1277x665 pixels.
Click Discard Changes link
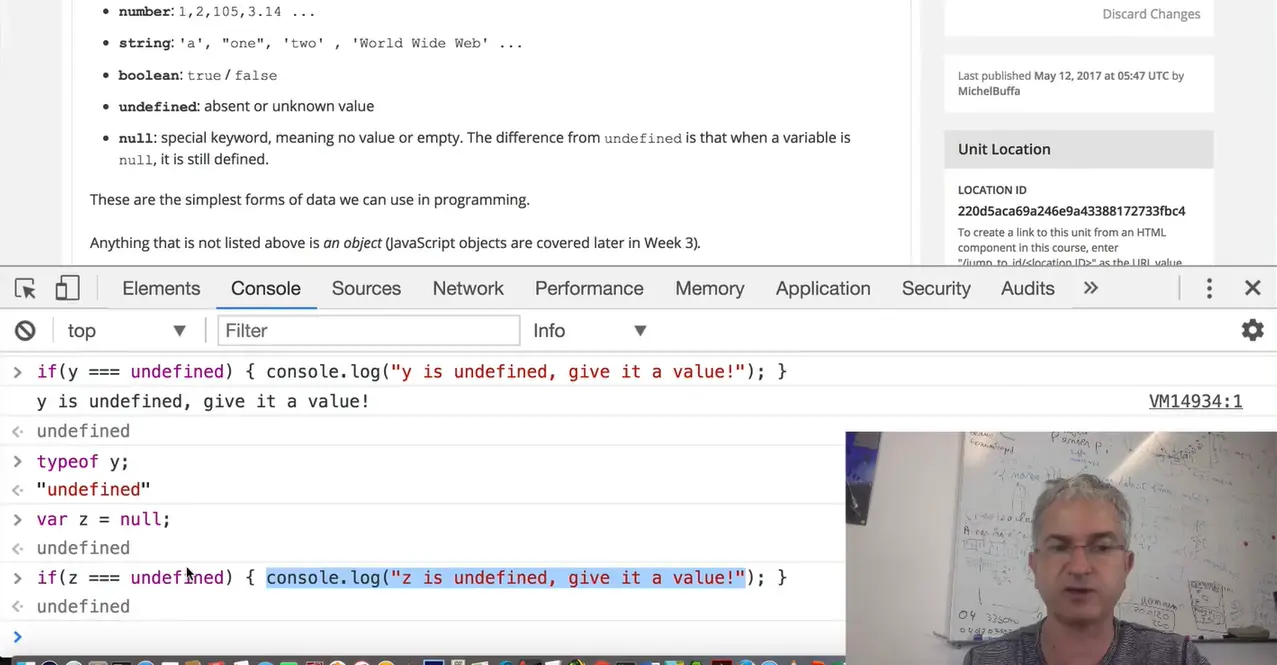pos(1151,14)
